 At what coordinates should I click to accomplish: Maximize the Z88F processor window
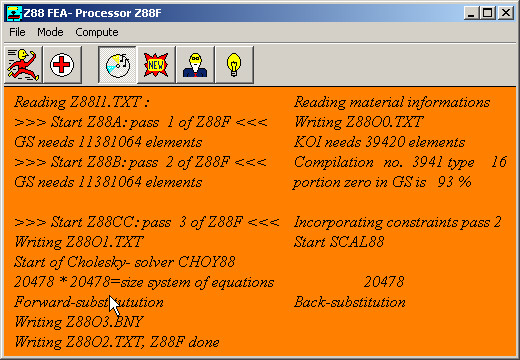click(487, 13)
